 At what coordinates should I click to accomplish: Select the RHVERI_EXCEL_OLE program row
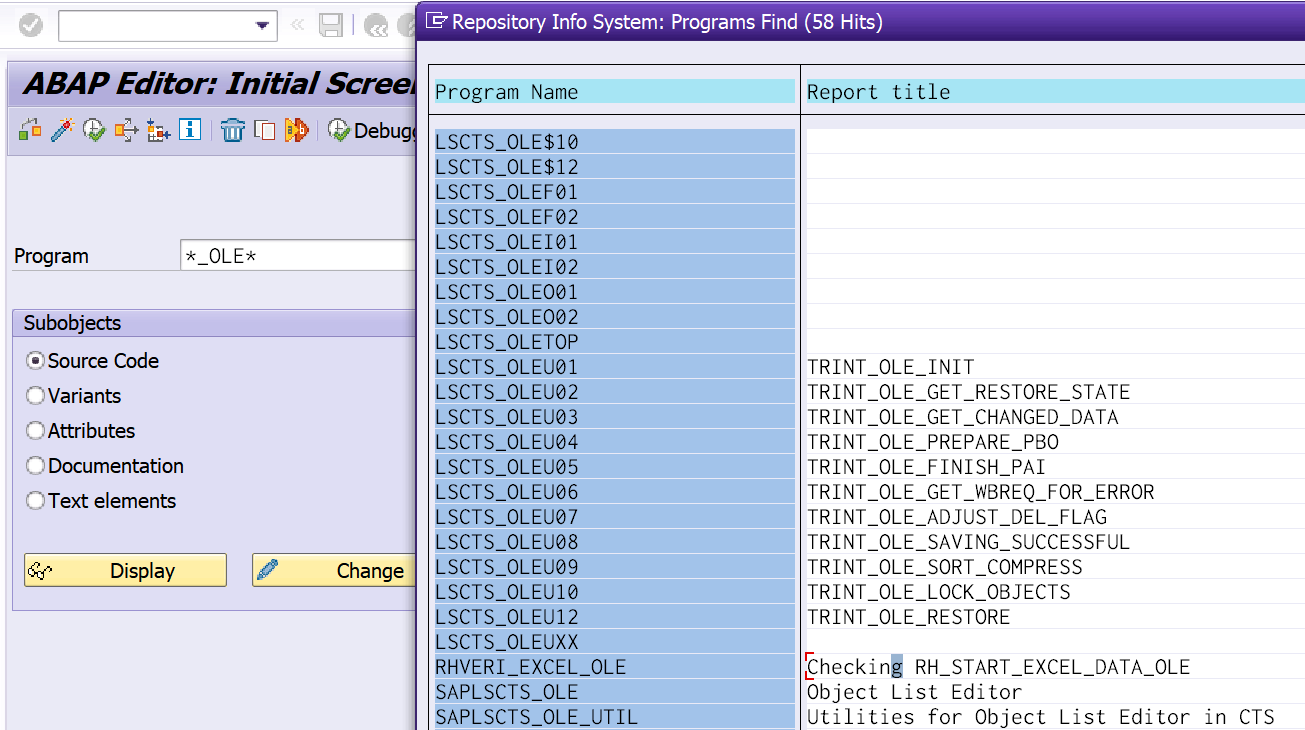615,667
